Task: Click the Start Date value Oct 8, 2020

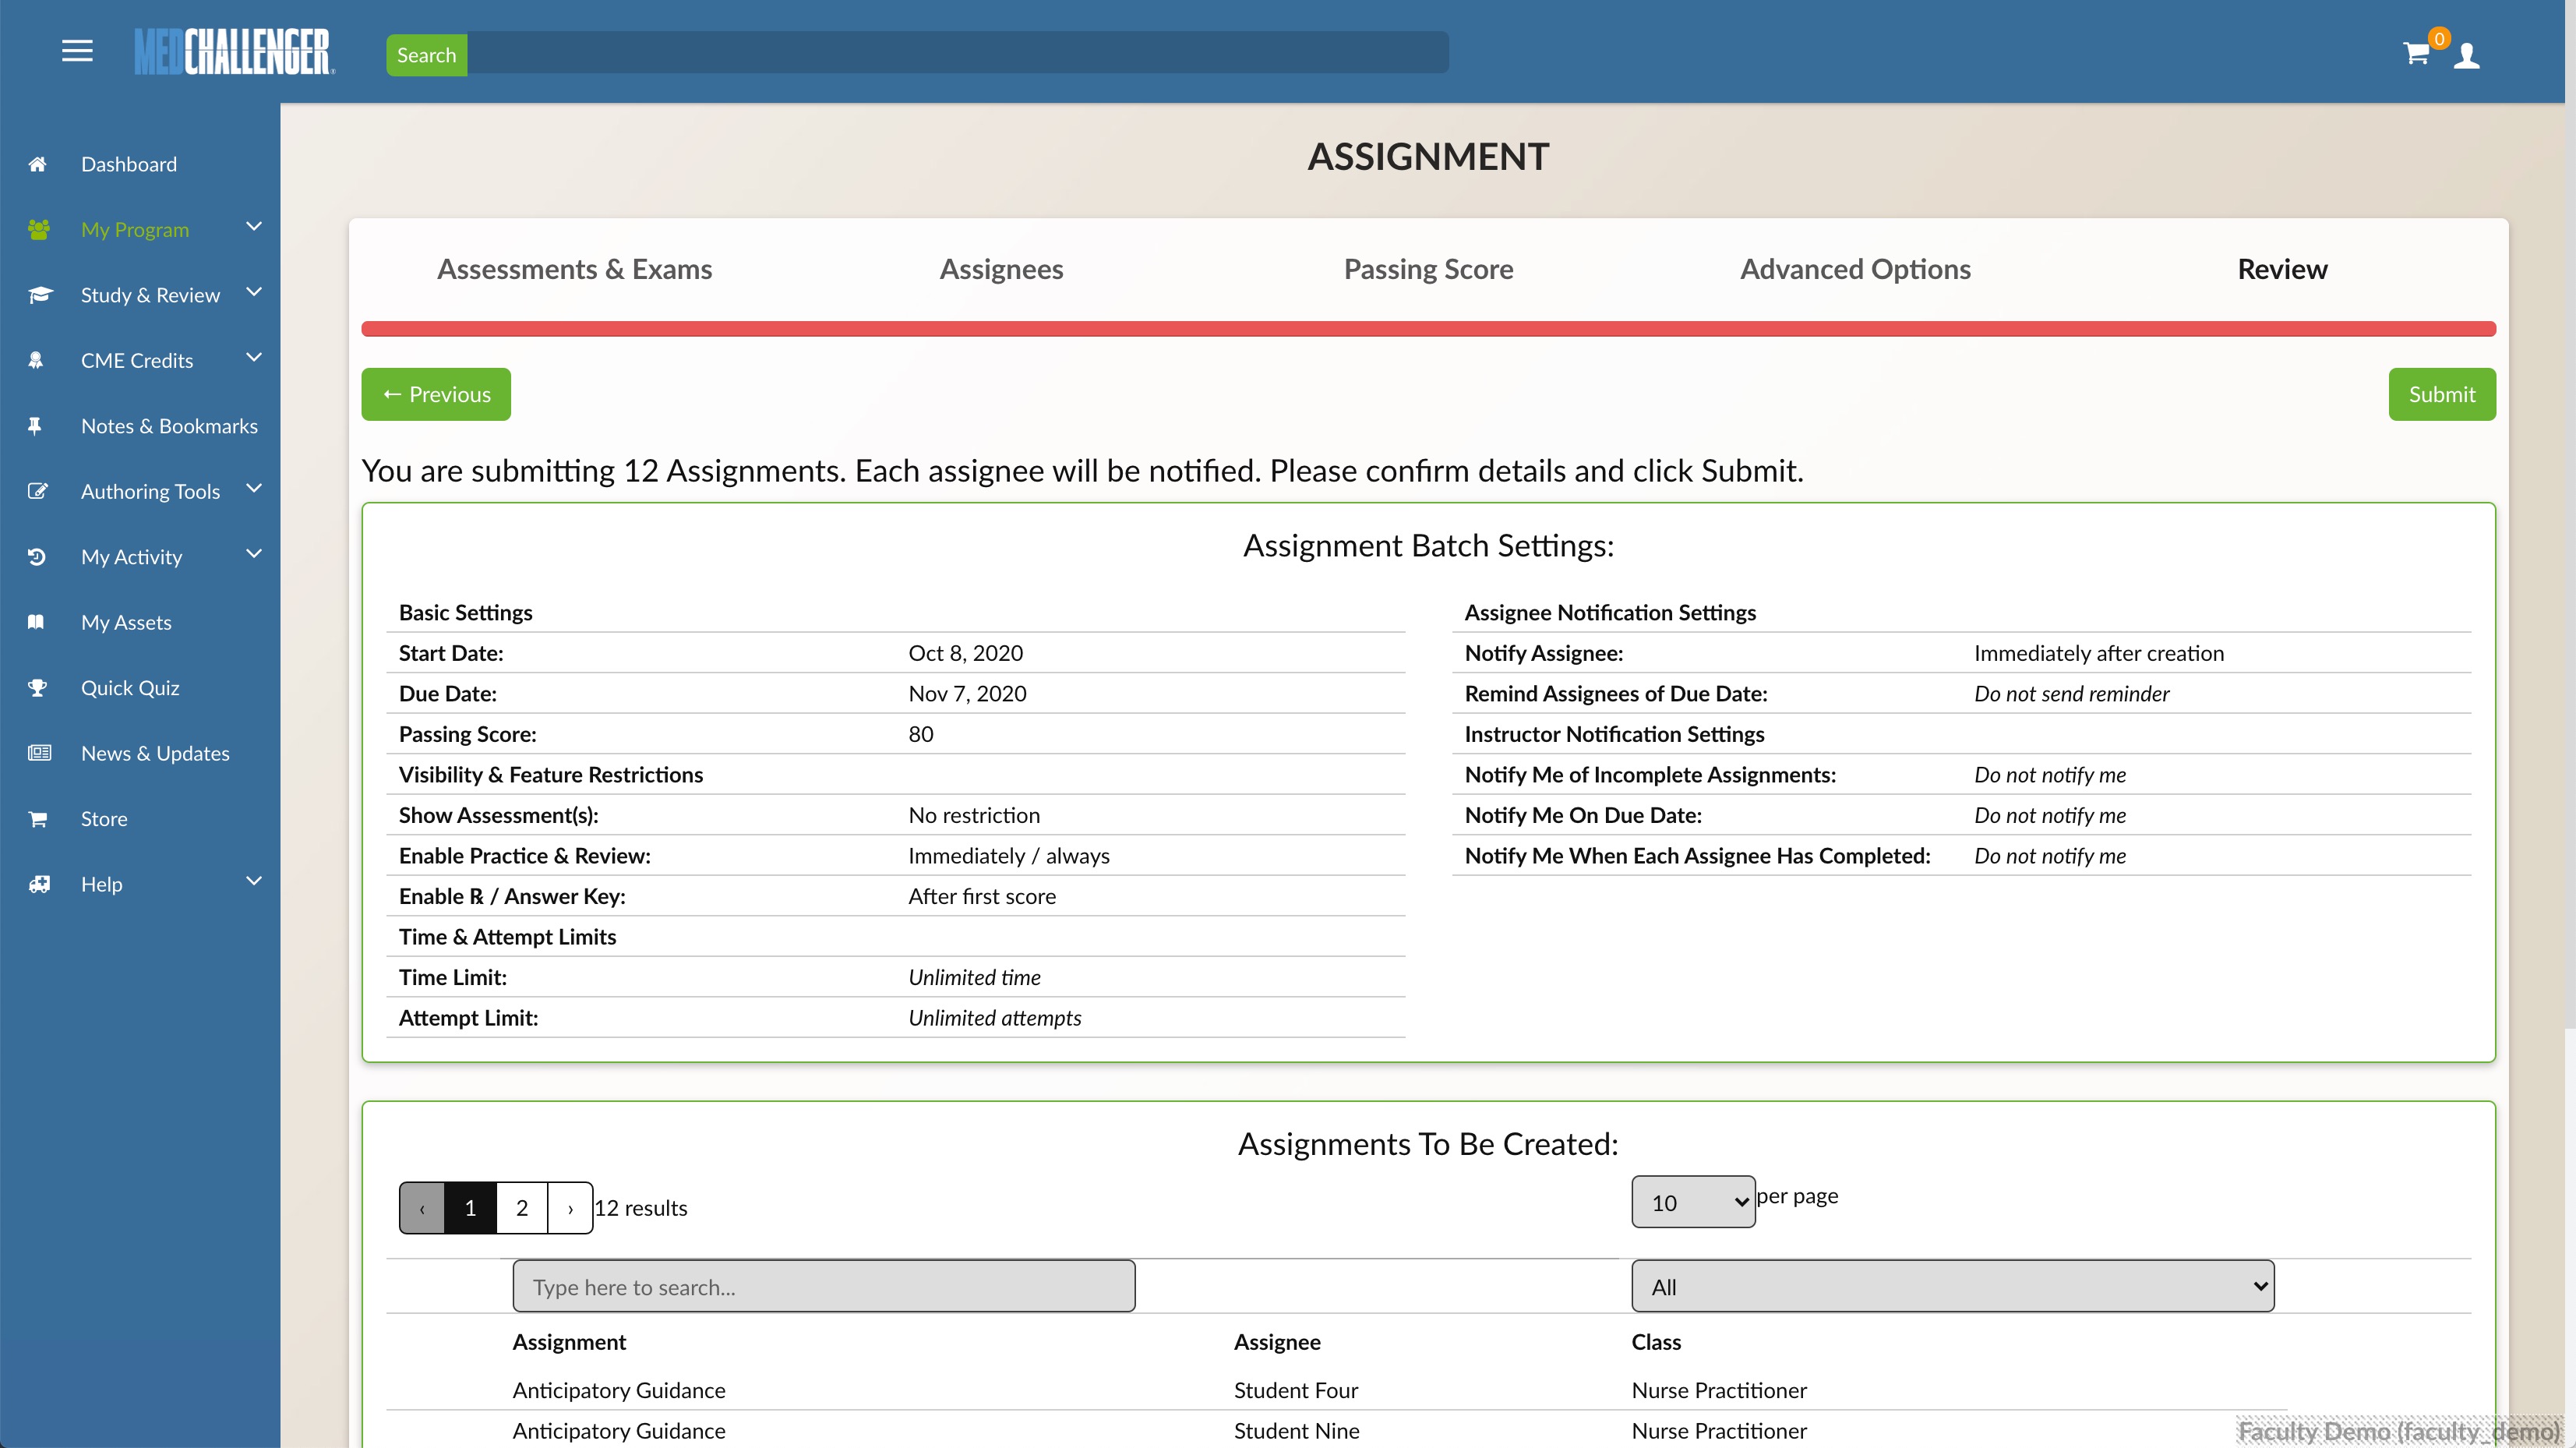Action: [965, 653]
